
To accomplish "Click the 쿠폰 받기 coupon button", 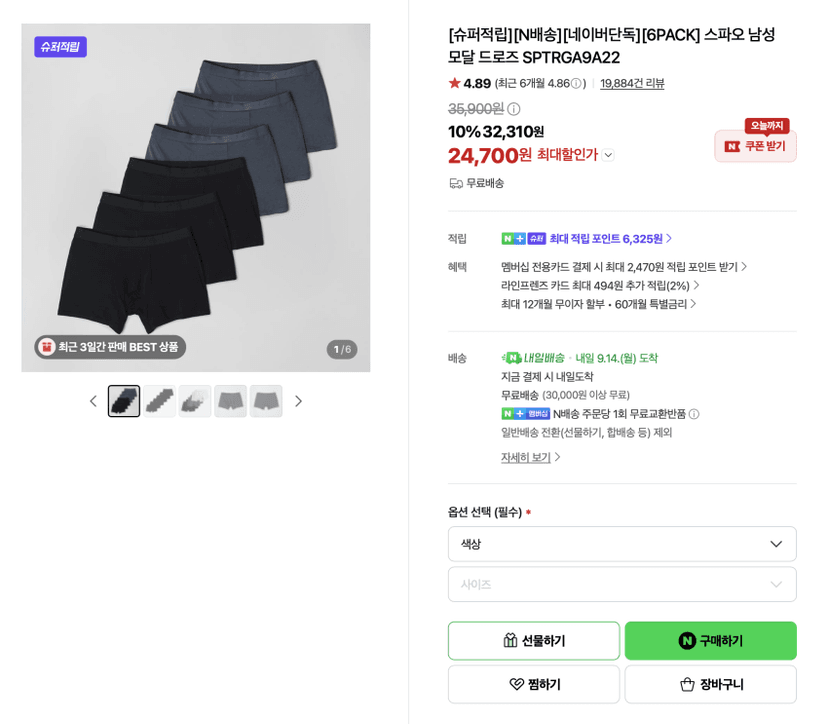I will [755, 146].
